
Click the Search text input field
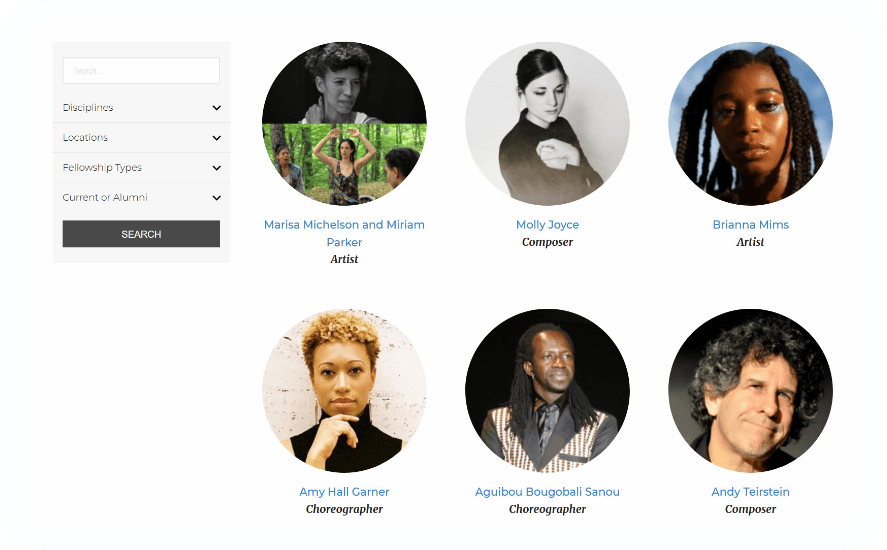[141, 71]
